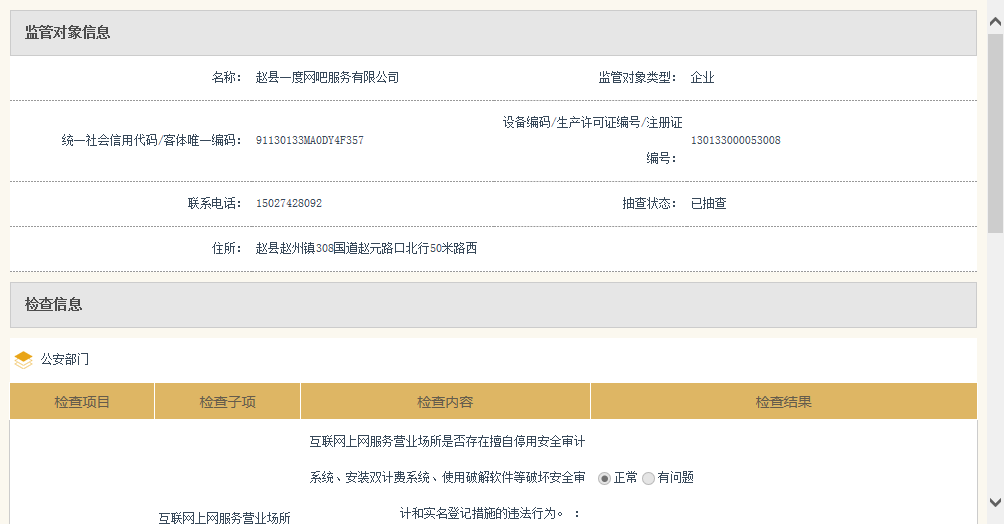Click the 监管对象信息 section header
Viewport: 1004px width, 524px height.
click(x=493, y=33)
